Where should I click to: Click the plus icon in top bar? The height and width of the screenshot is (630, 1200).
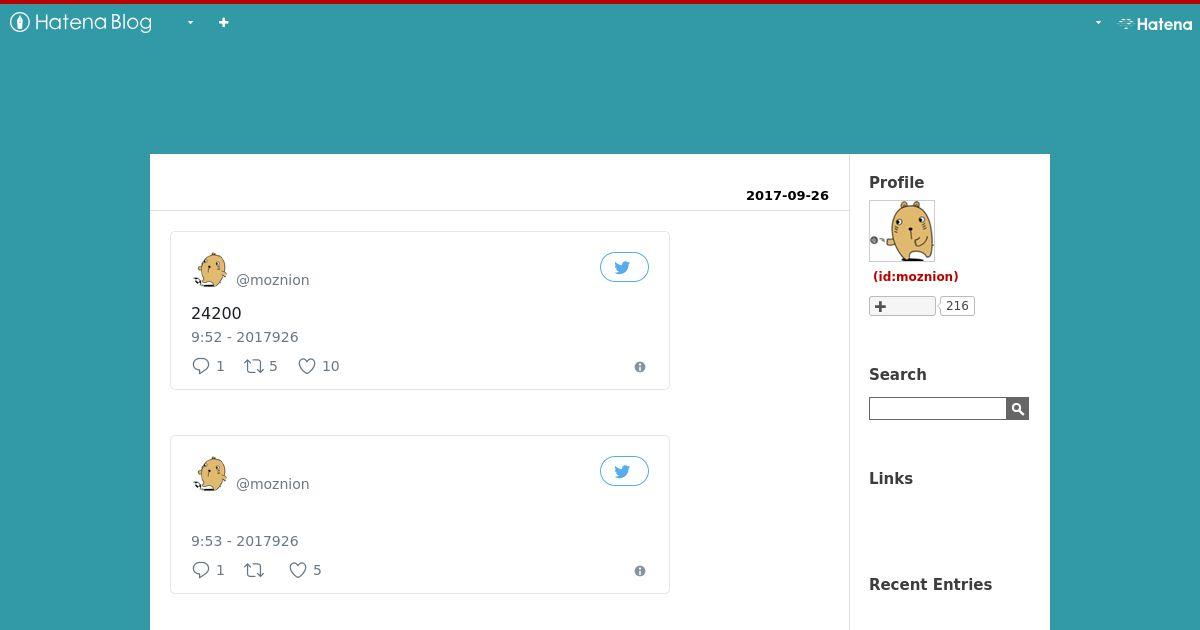click(x=223, y=22)
